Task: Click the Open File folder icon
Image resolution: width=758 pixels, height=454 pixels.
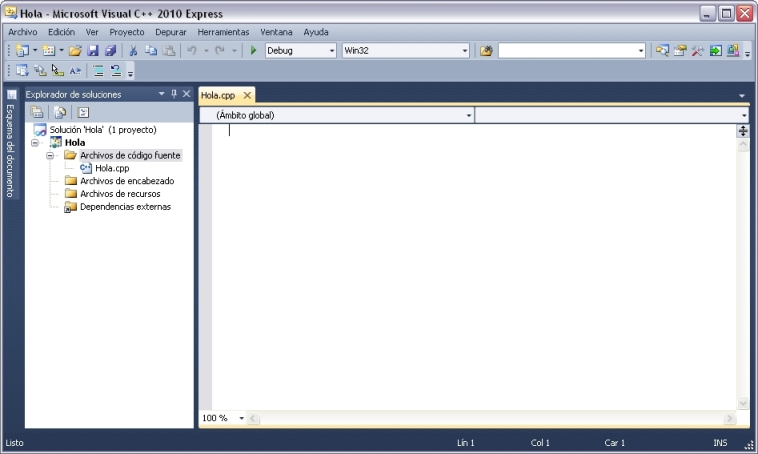Action: tap(75, 50)
